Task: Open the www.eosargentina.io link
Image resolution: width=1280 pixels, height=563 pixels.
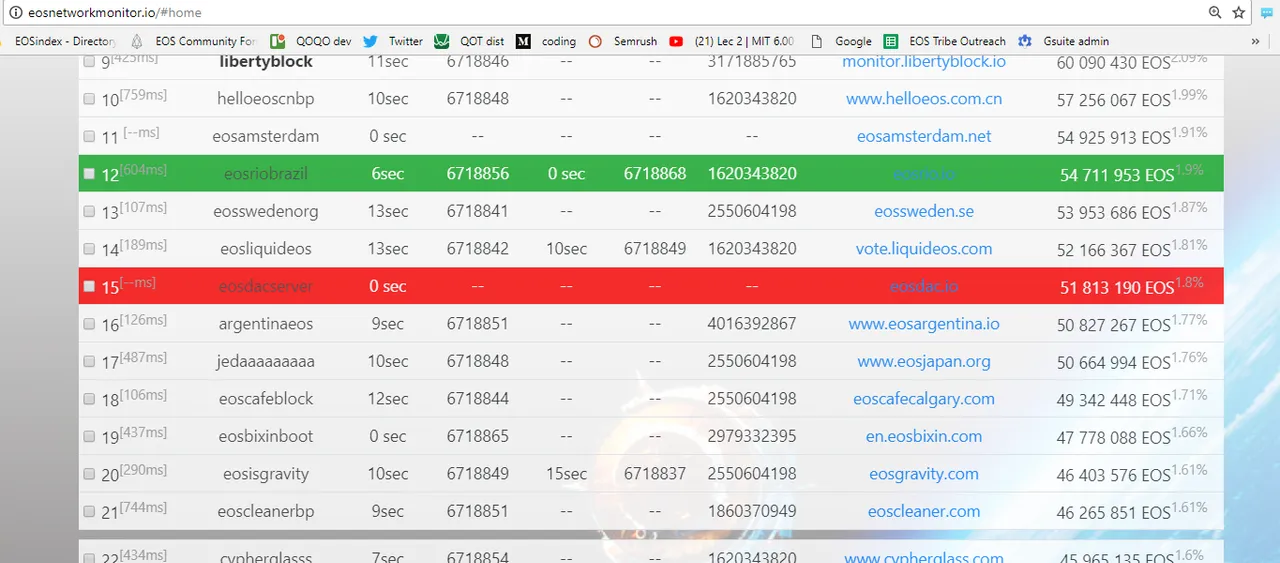Action: pyautogui.click(x=924, y=323)
